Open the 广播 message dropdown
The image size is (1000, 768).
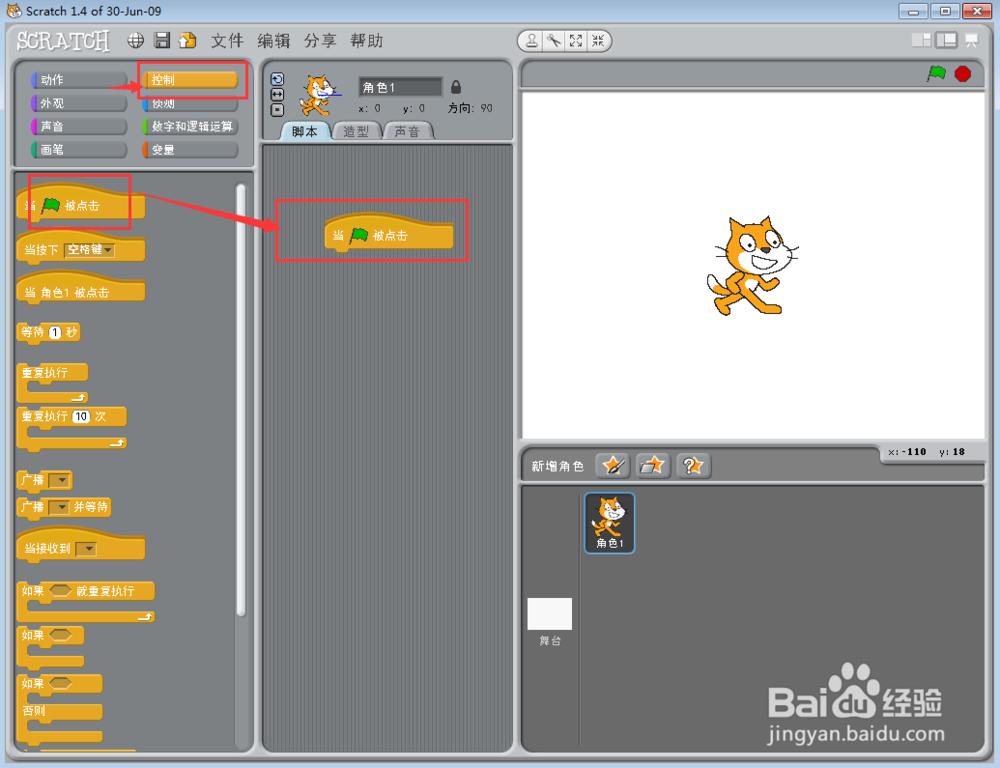(x=59, y=480)
